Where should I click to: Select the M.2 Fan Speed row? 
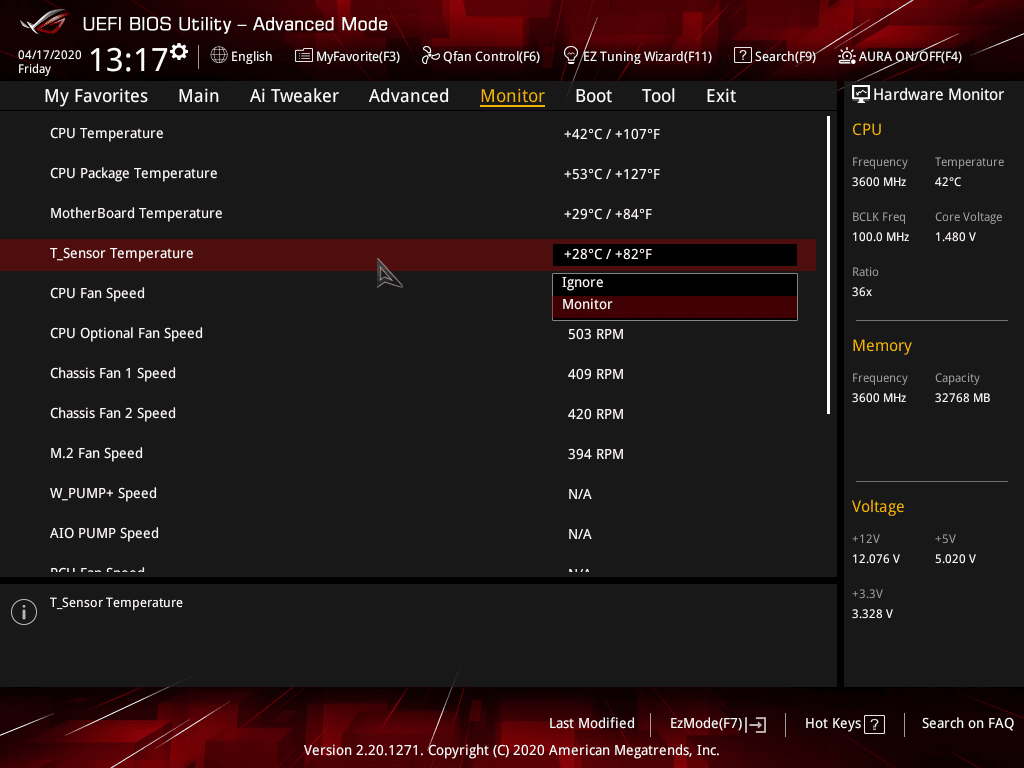coord(408,454)
